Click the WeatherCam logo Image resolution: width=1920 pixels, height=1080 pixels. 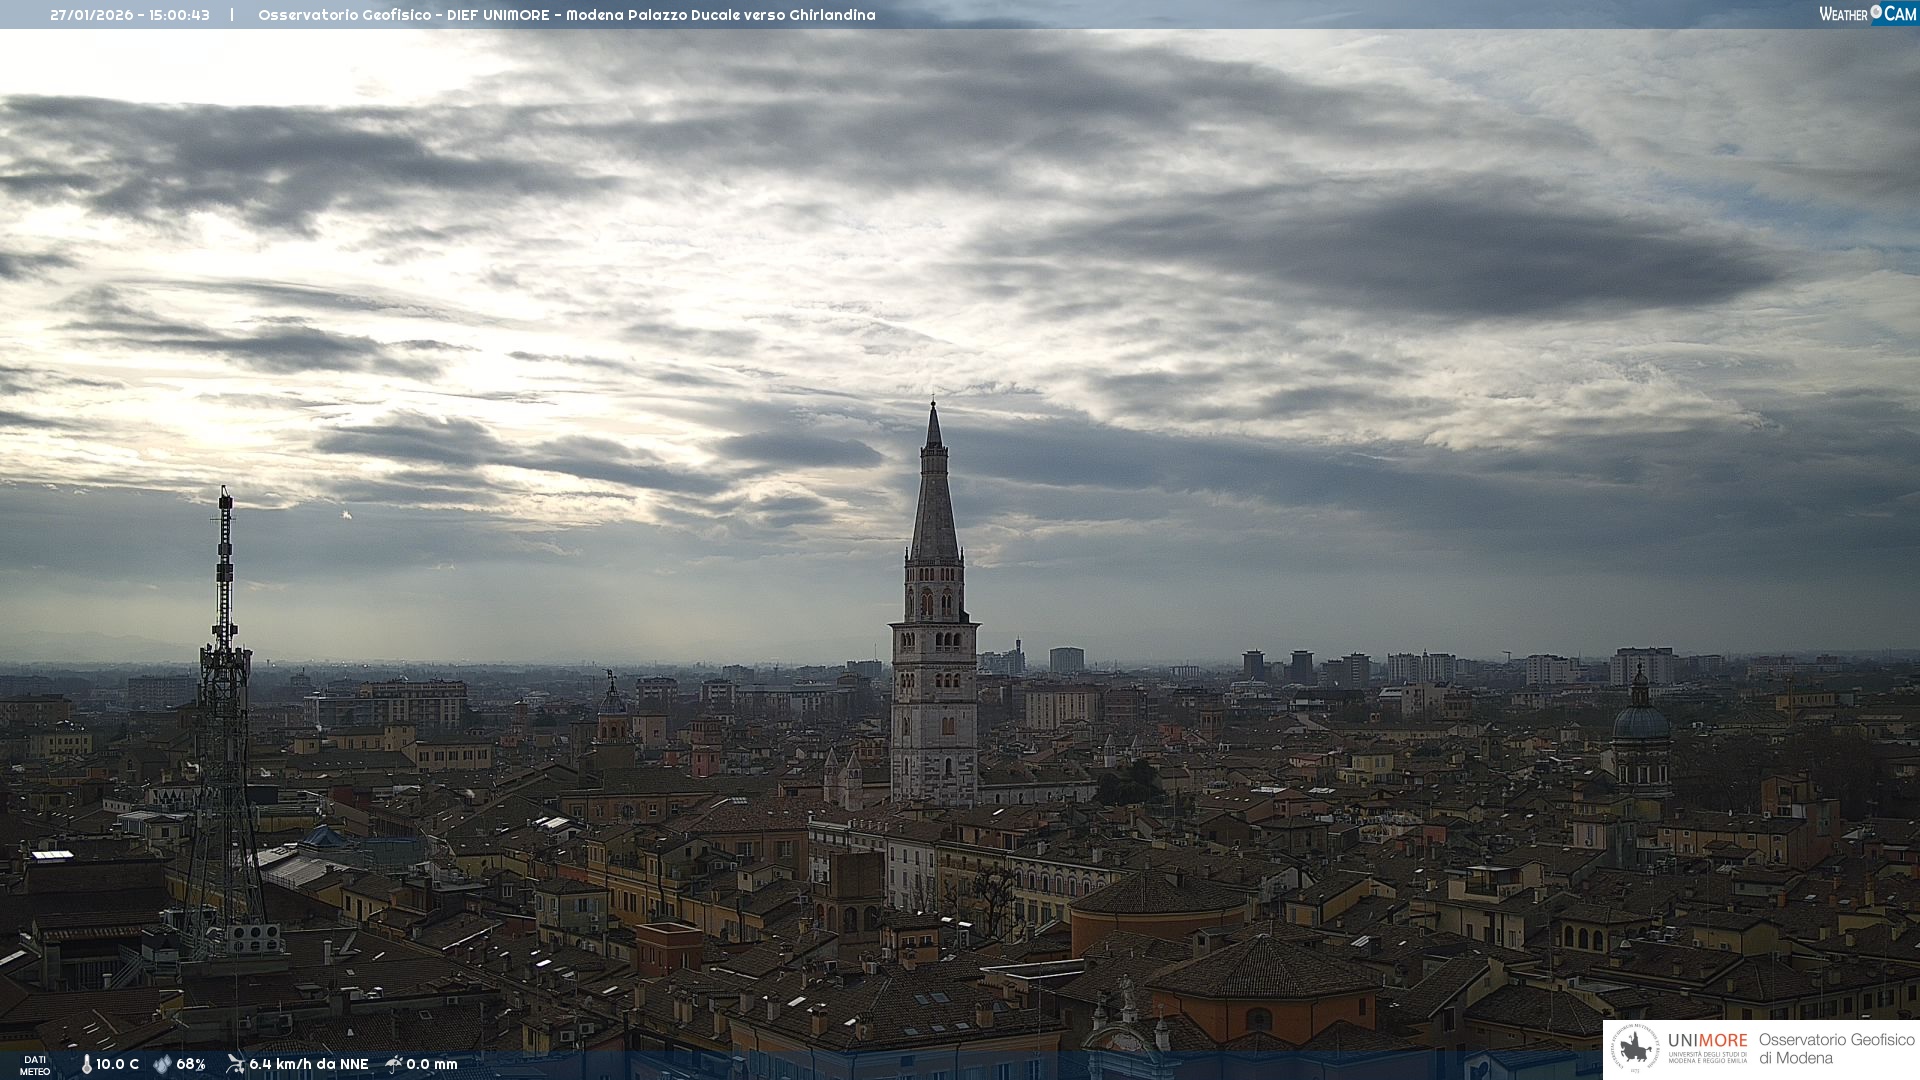(1867, 14)
